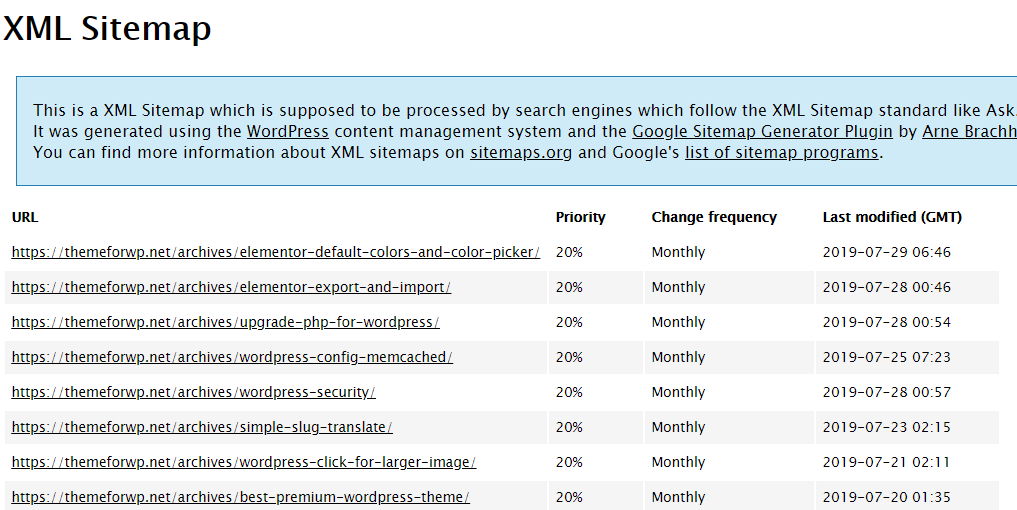Open wordpress-config-memcached archive link
The image size is (1017, 510).
click(x=232, y=357)
